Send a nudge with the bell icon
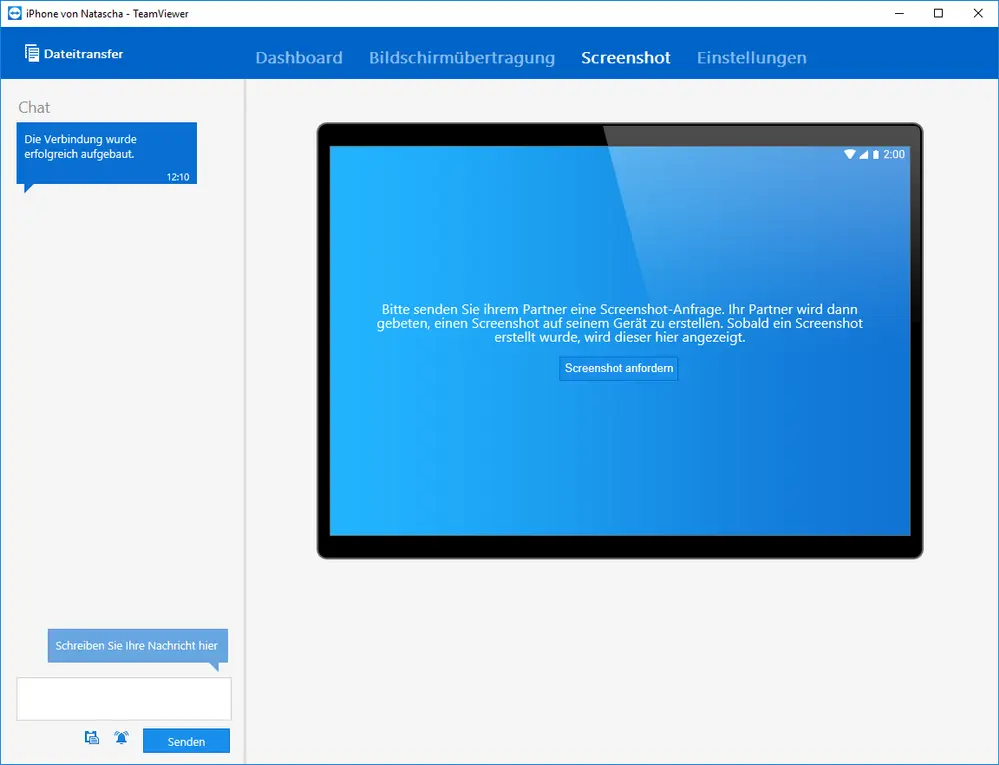The width and height of the screenshot is (999, 765). pos(121,738)
